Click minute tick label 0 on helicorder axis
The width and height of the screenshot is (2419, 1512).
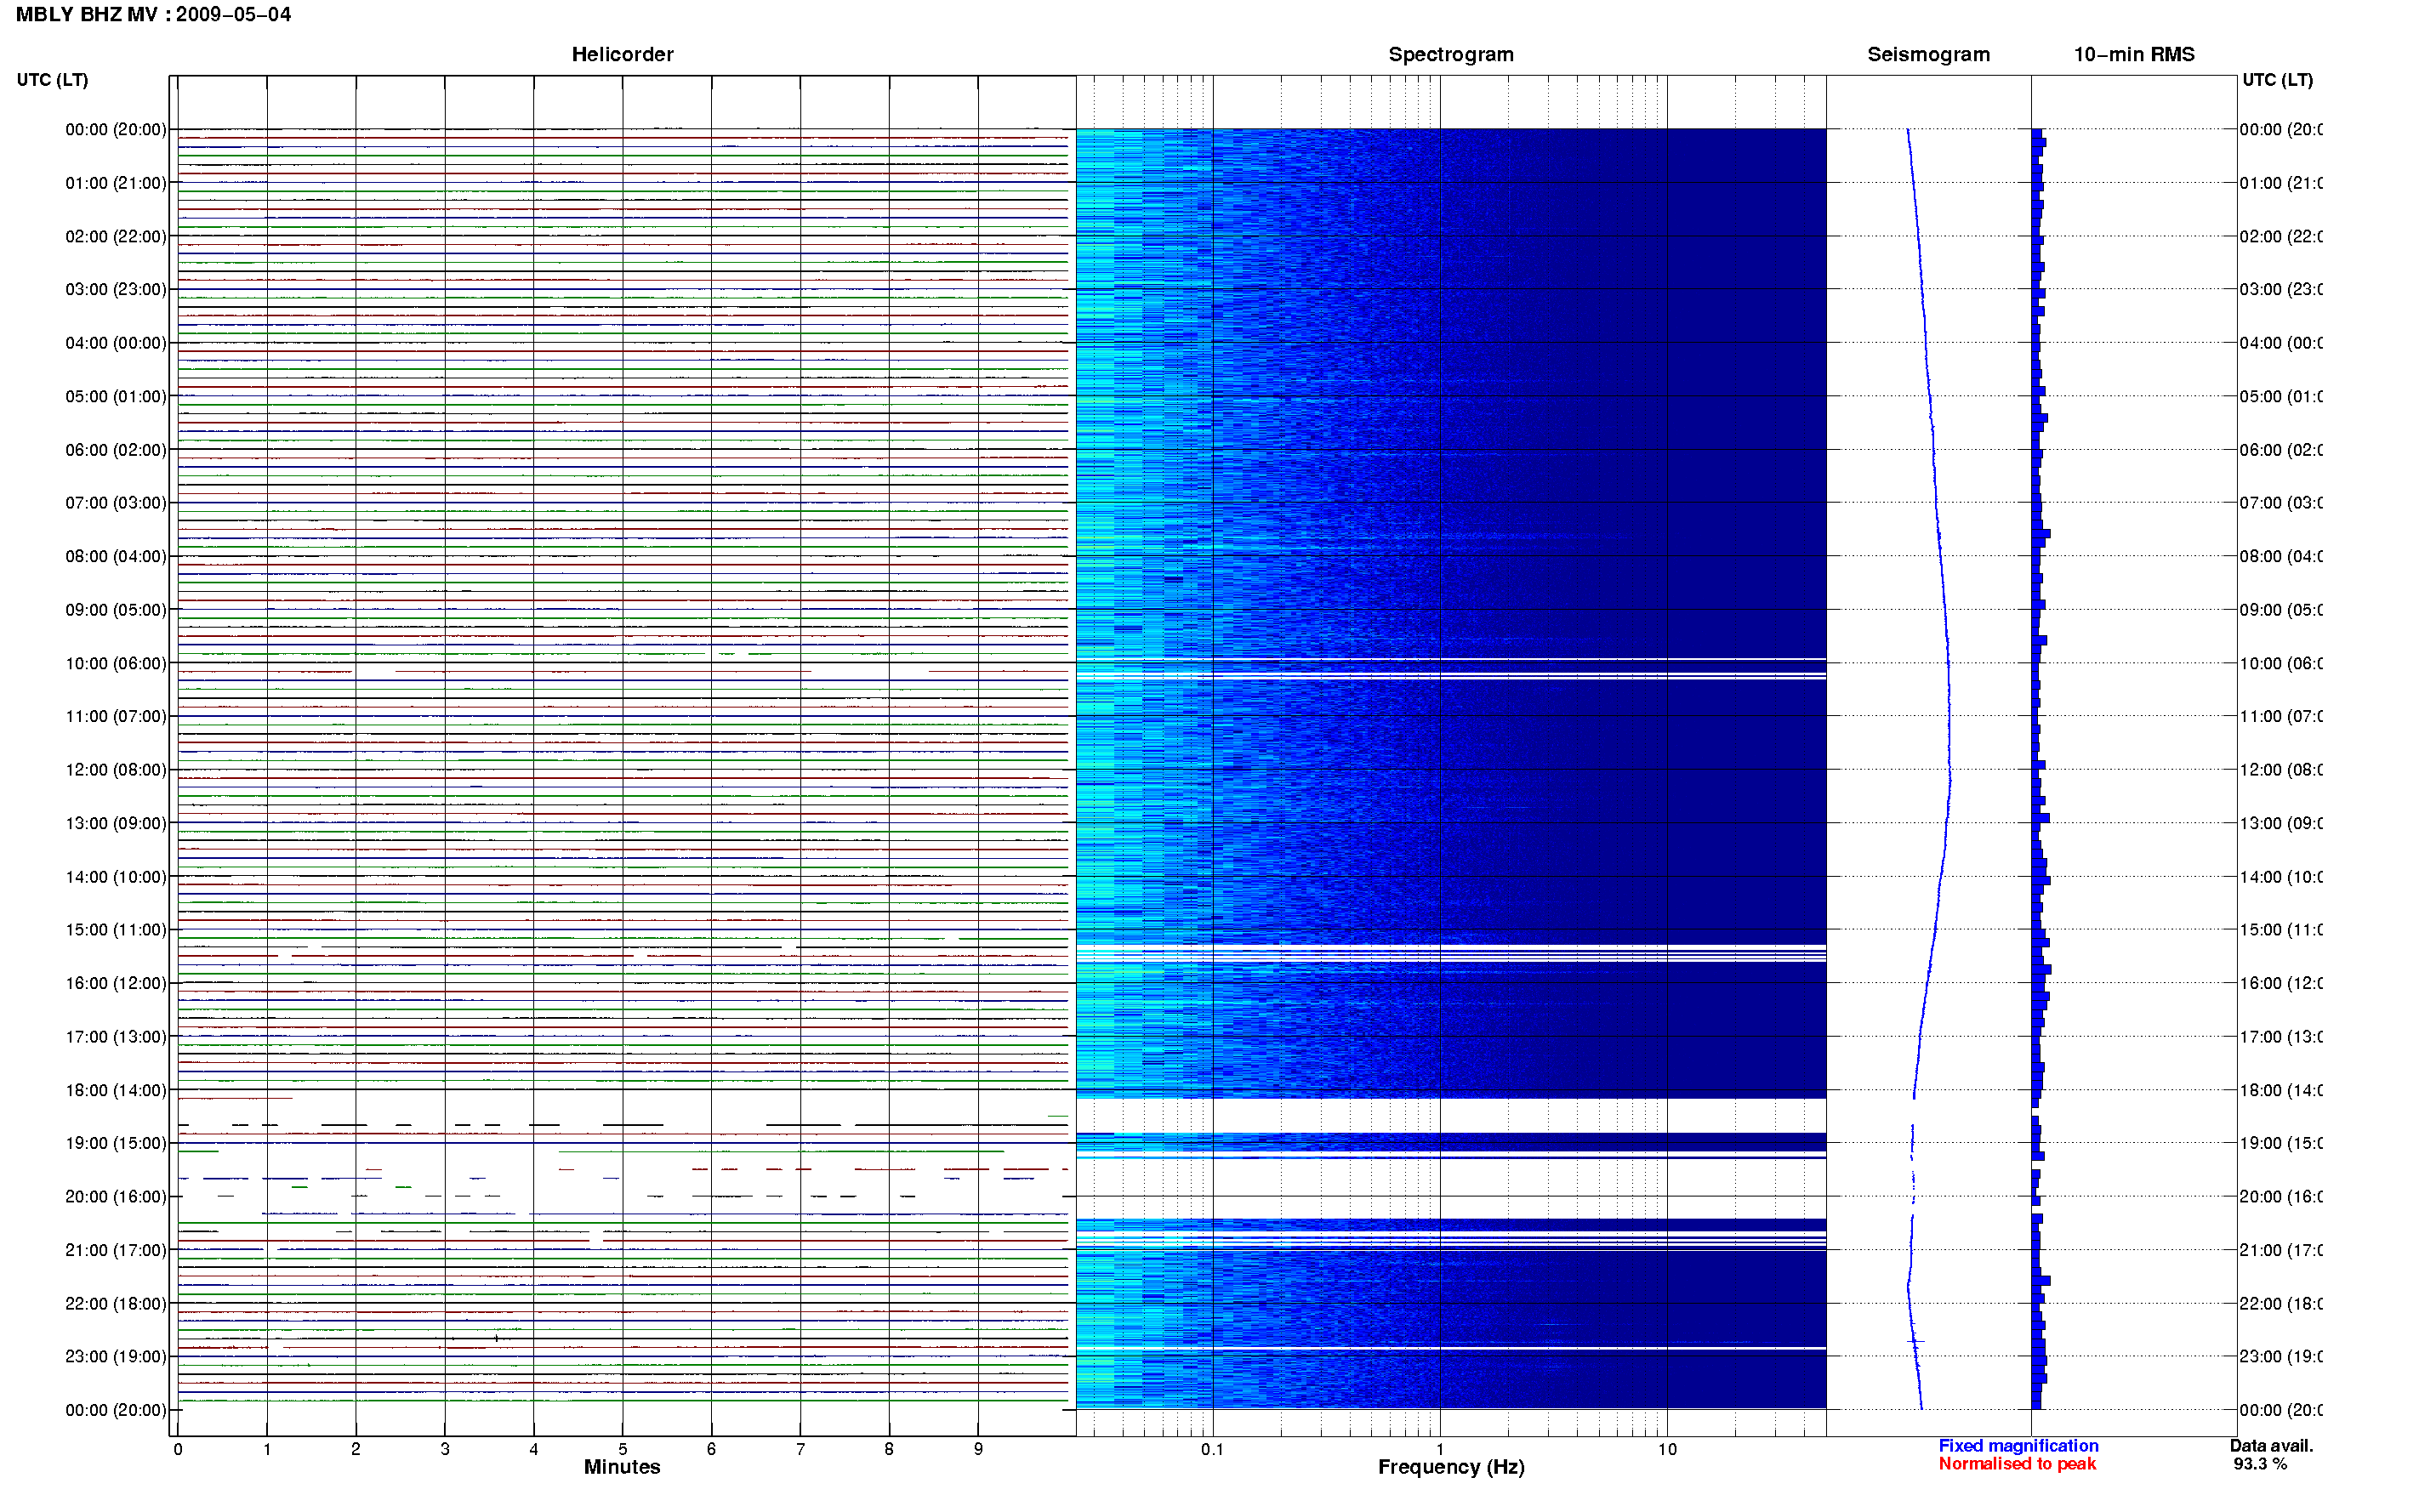[x=178, y=1449]
